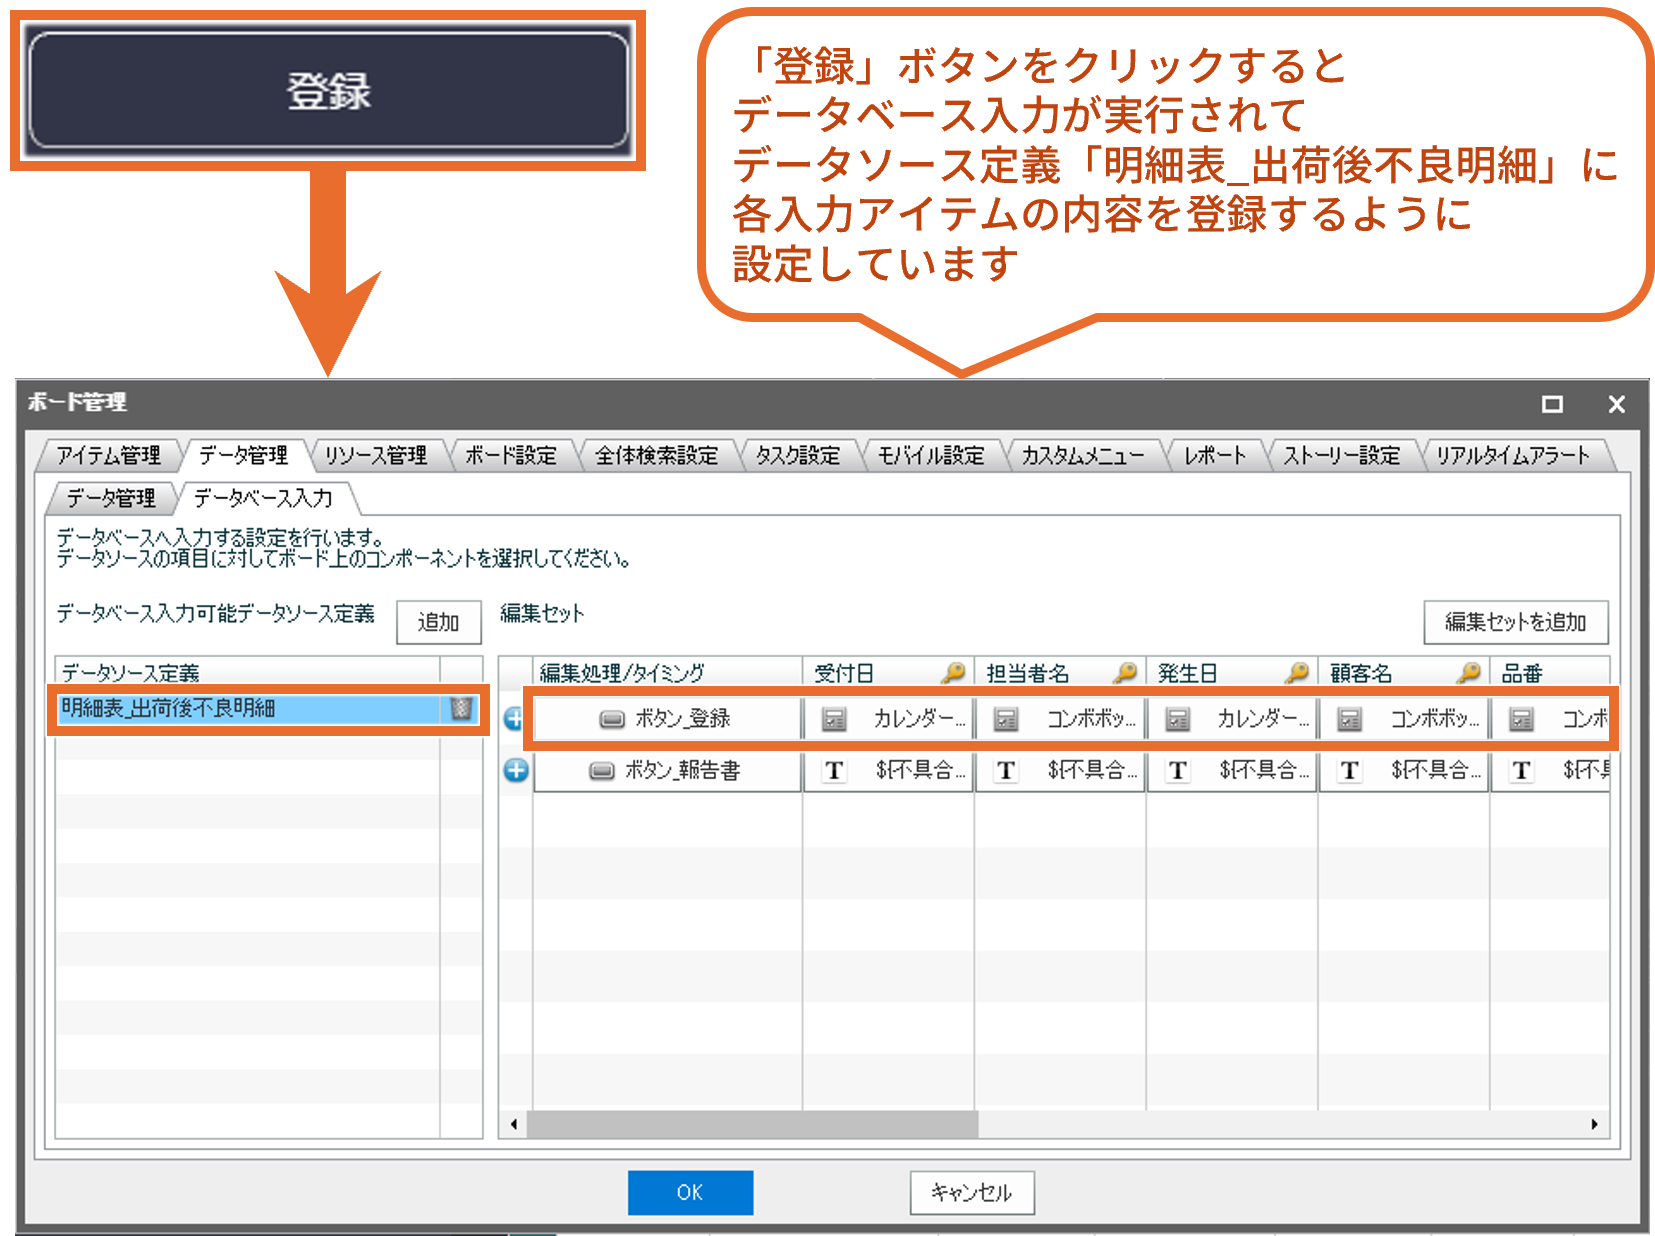Click the キャンセル button
Viewport: 1655px width, 1236px height.
pos(972,1192)
